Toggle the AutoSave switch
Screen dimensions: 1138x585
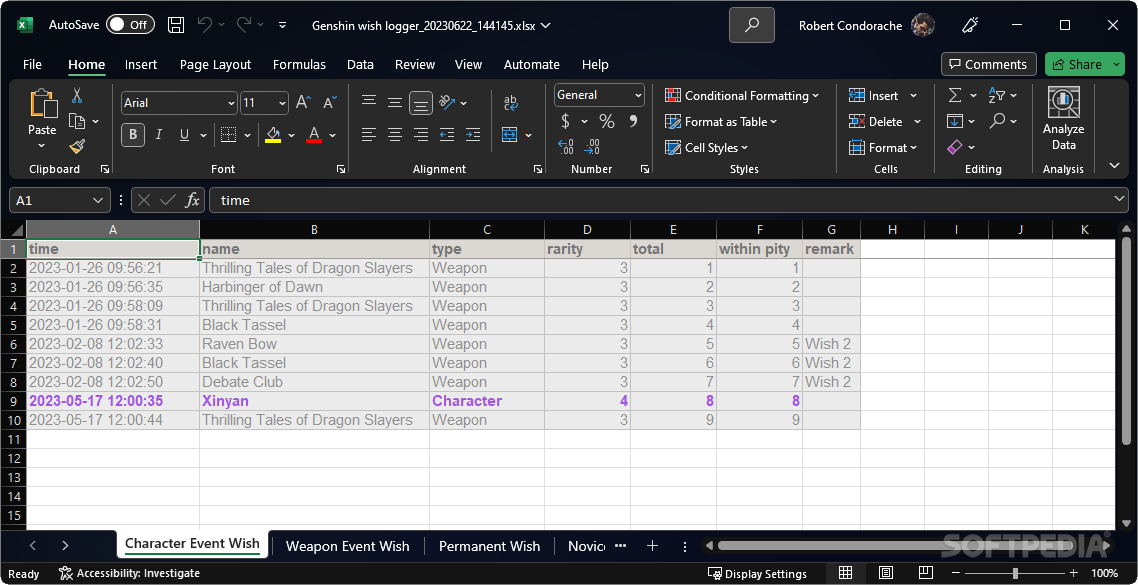click(x=130, y=25)
